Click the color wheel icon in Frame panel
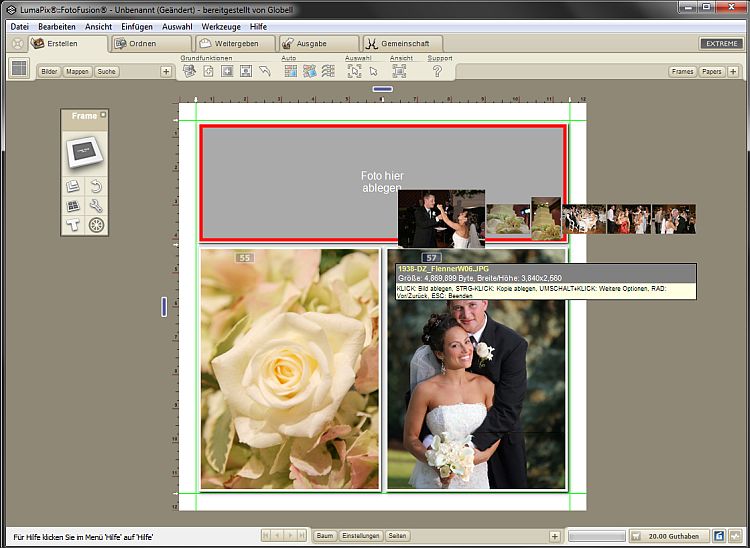This screenshot has height=548, width=750. coord(96,225)
